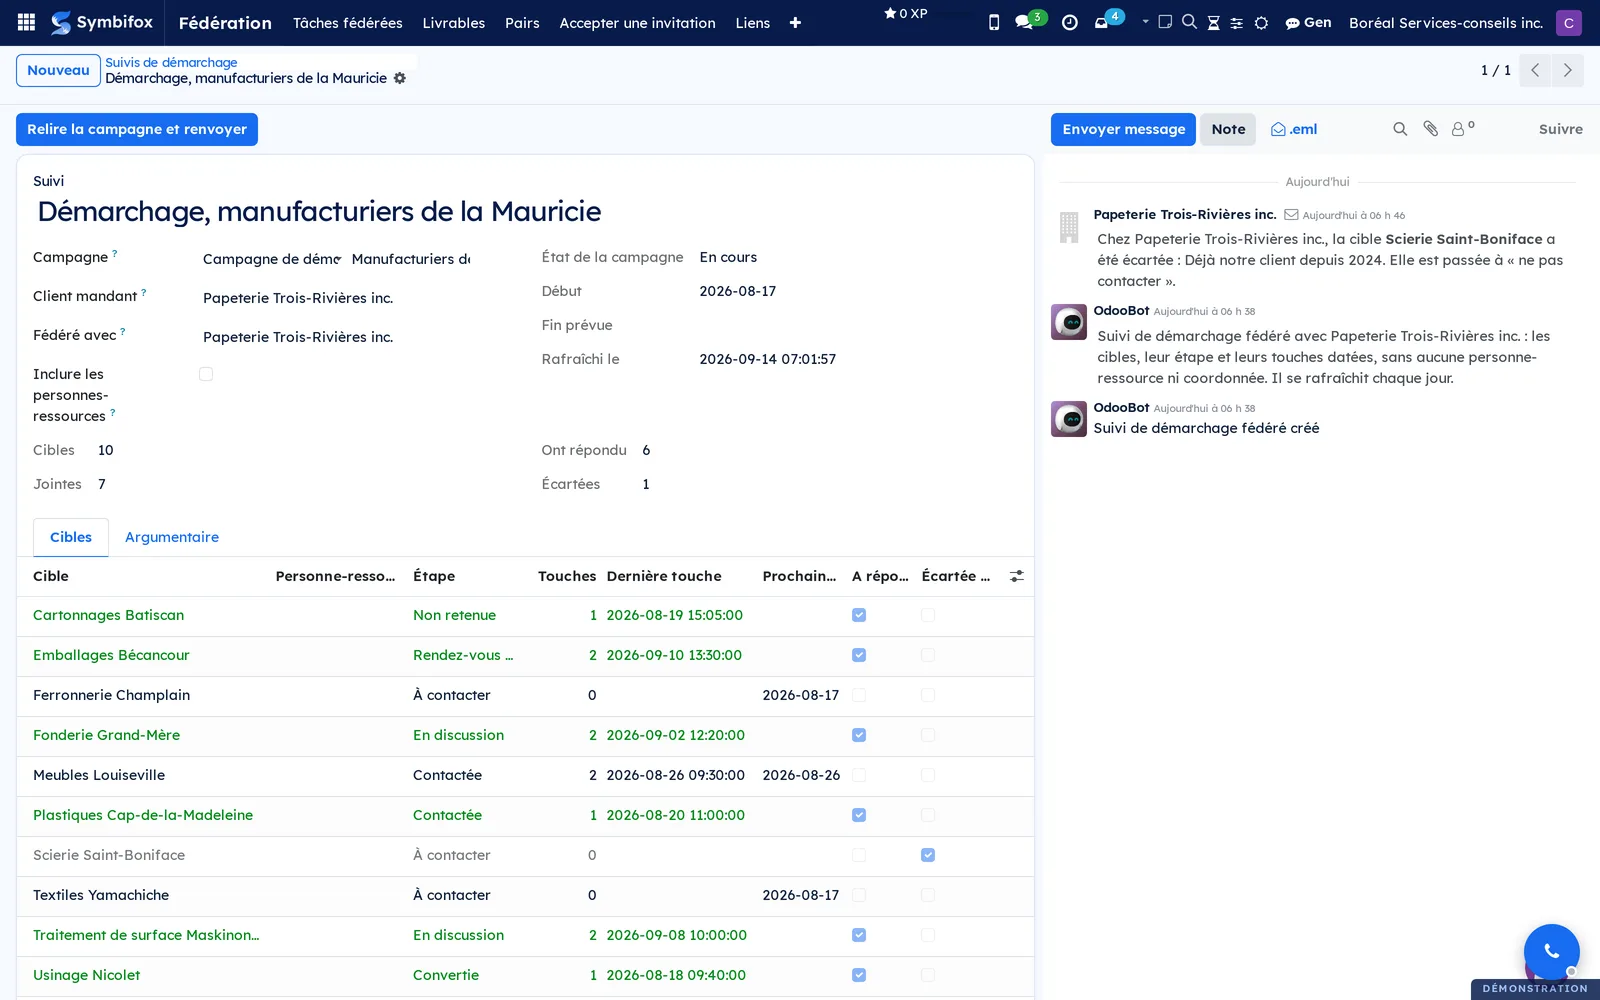The height and width of the screenshot is (1000, 1600).
Task: Toggle A répondu checkbox for Cartonnages Batiscan
Action: (x=859, y=615)
